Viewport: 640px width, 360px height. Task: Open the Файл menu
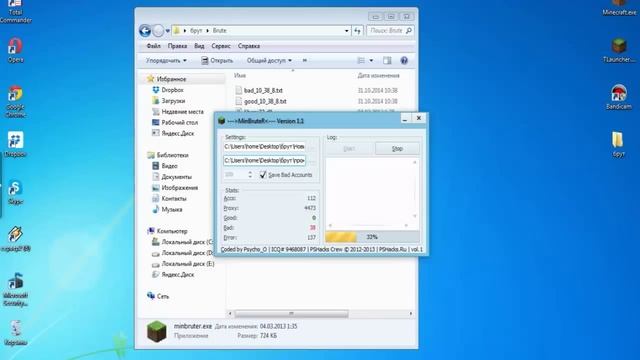153,46
